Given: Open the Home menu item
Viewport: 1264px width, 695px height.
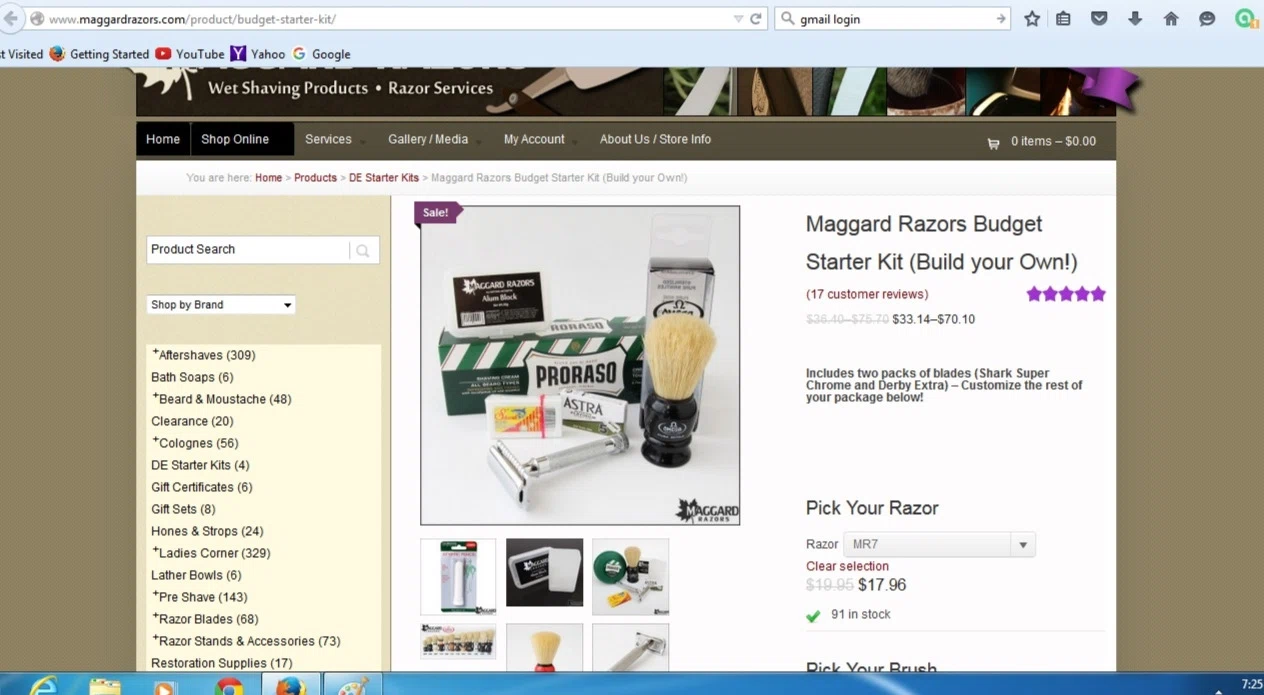Looking at the screenshot, I should (x=163, y=139).
